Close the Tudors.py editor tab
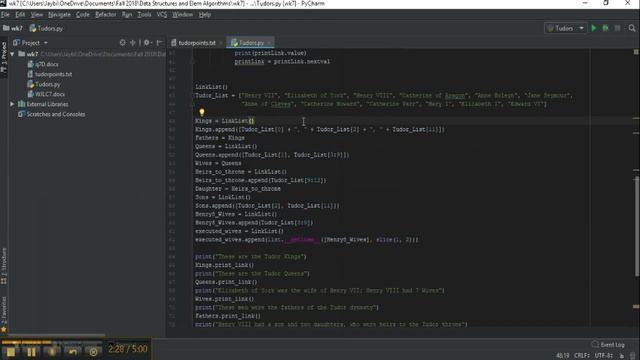This screenshot has width=640, height=360. 269,42
